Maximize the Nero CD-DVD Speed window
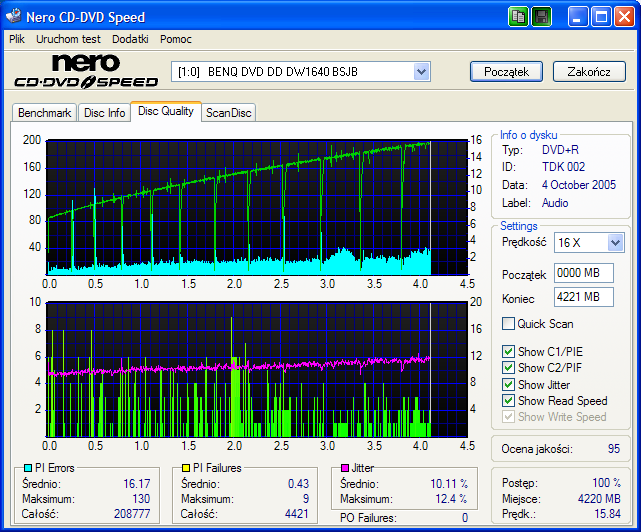 click(601, 17)
